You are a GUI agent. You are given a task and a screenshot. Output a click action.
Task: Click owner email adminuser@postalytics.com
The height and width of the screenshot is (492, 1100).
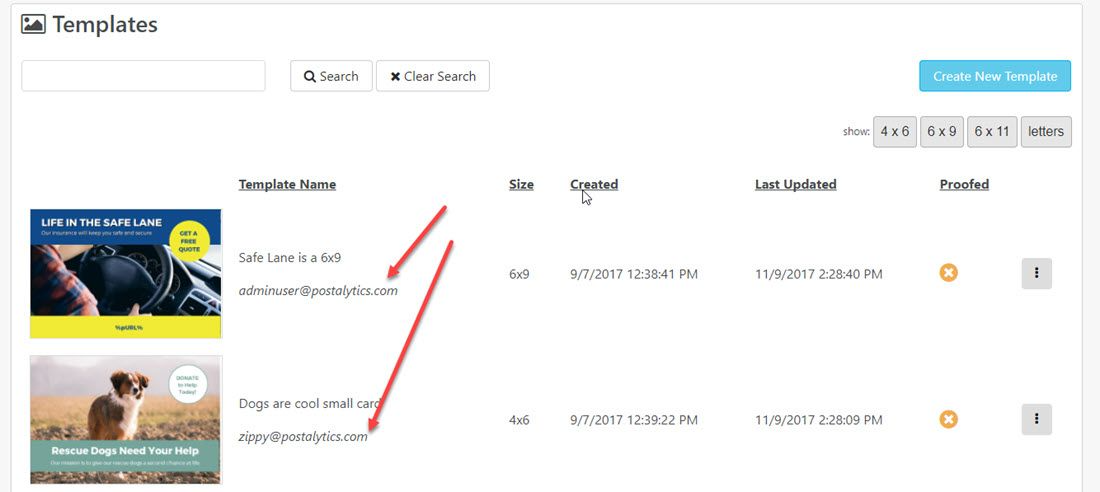pos(318,290)
